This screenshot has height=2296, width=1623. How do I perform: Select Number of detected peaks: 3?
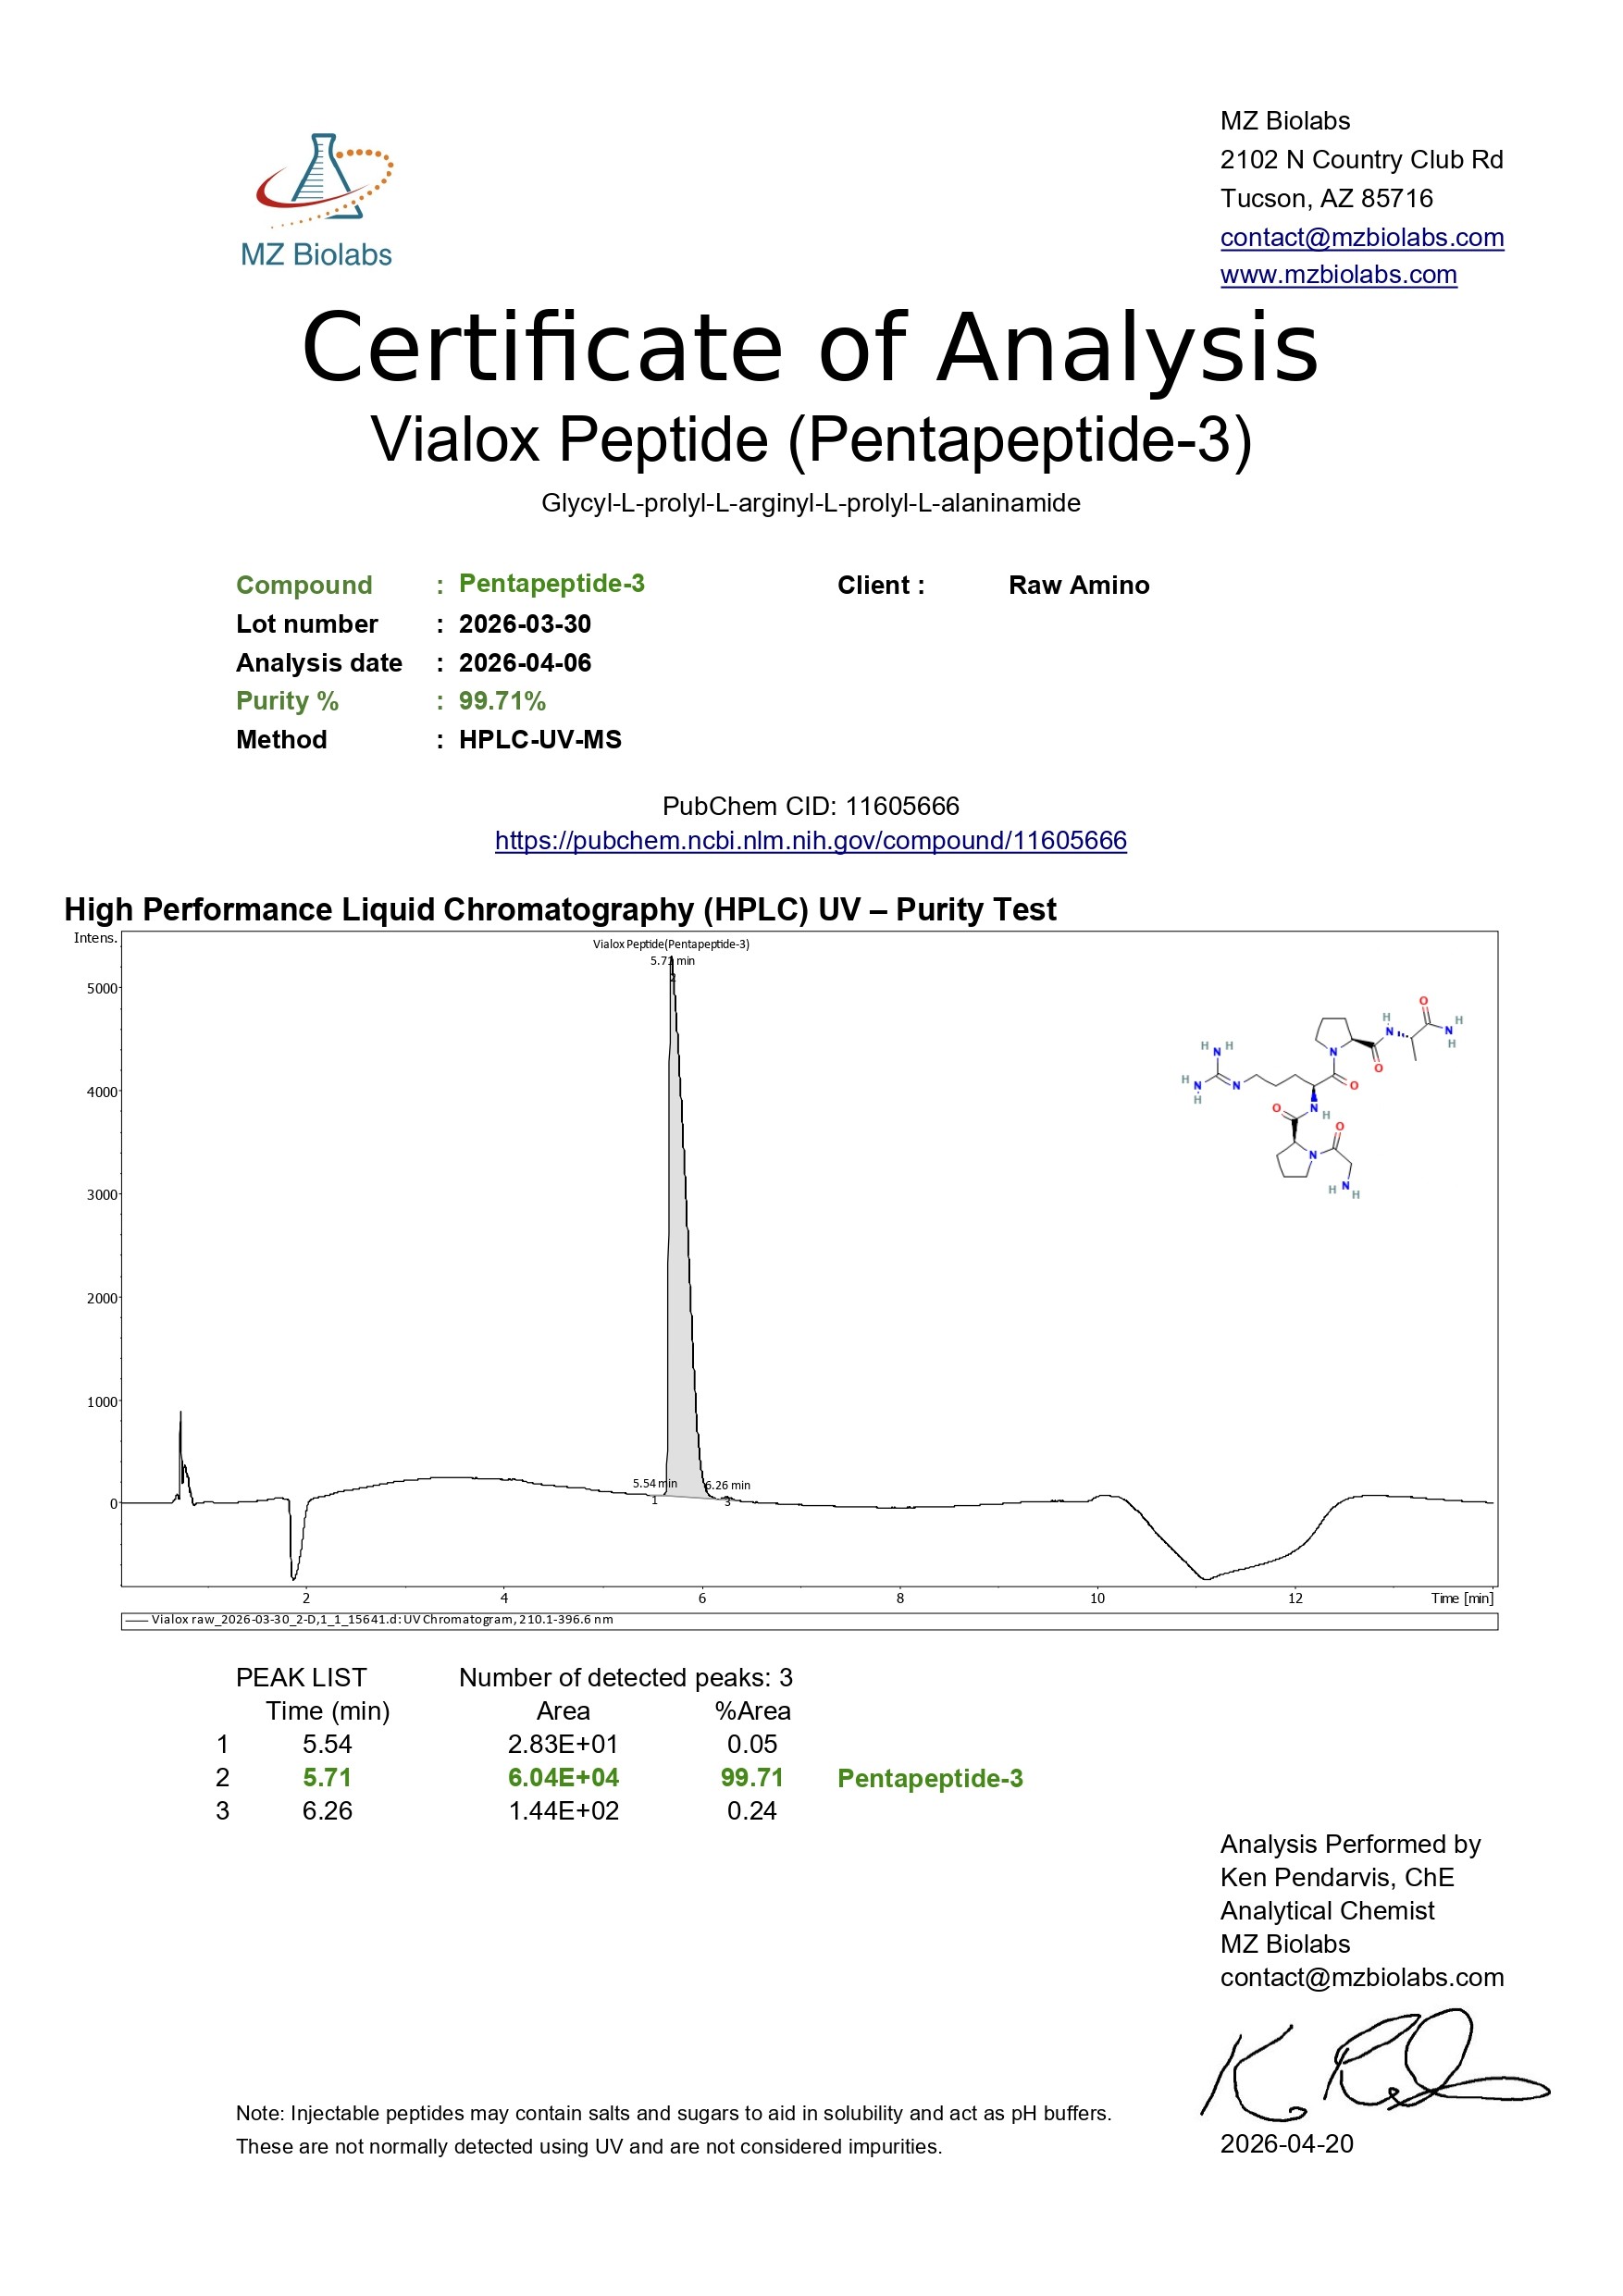(626, 1677)
